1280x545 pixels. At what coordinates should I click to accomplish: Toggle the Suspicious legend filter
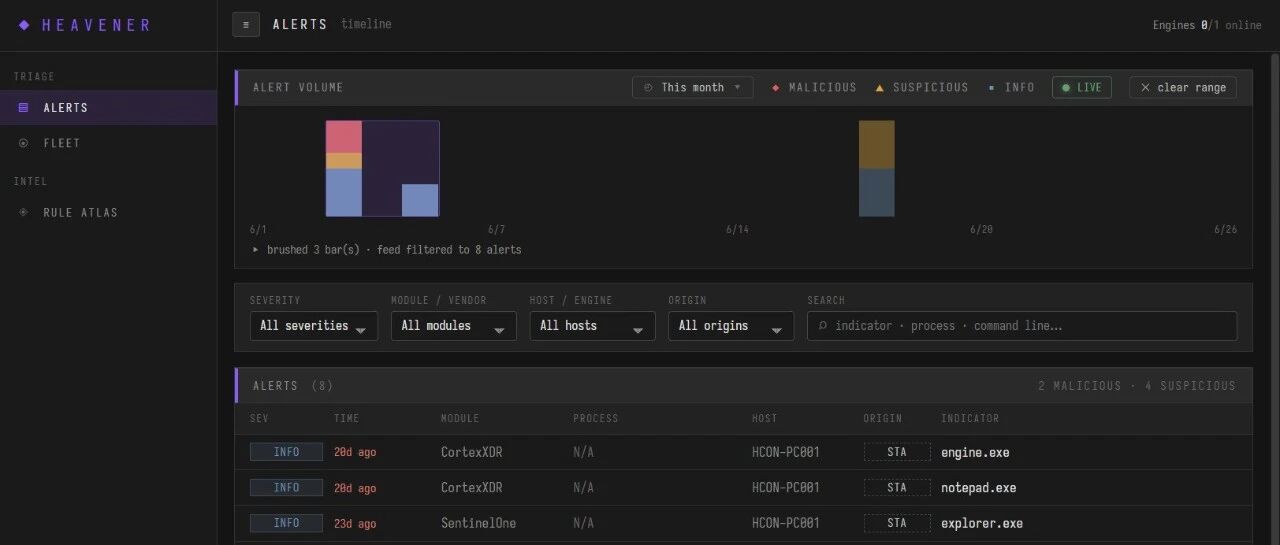pyautogui.click(x=921, y=88)
